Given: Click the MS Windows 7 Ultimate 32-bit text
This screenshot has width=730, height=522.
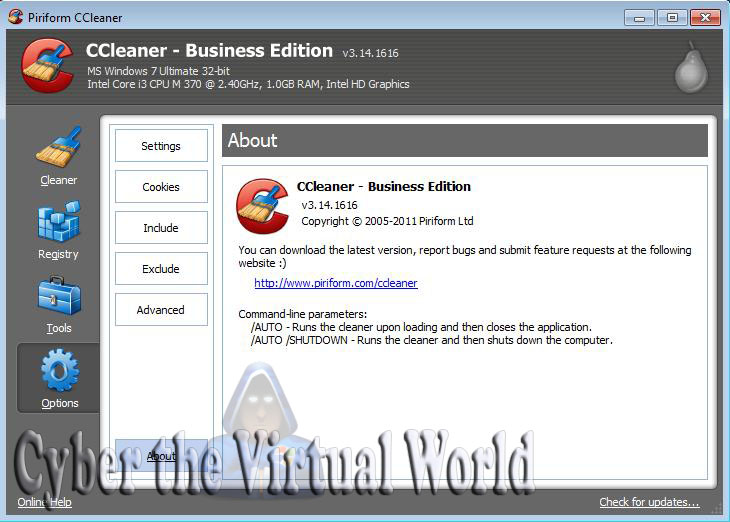Looking at the screenshot, I should pos(158,71).
